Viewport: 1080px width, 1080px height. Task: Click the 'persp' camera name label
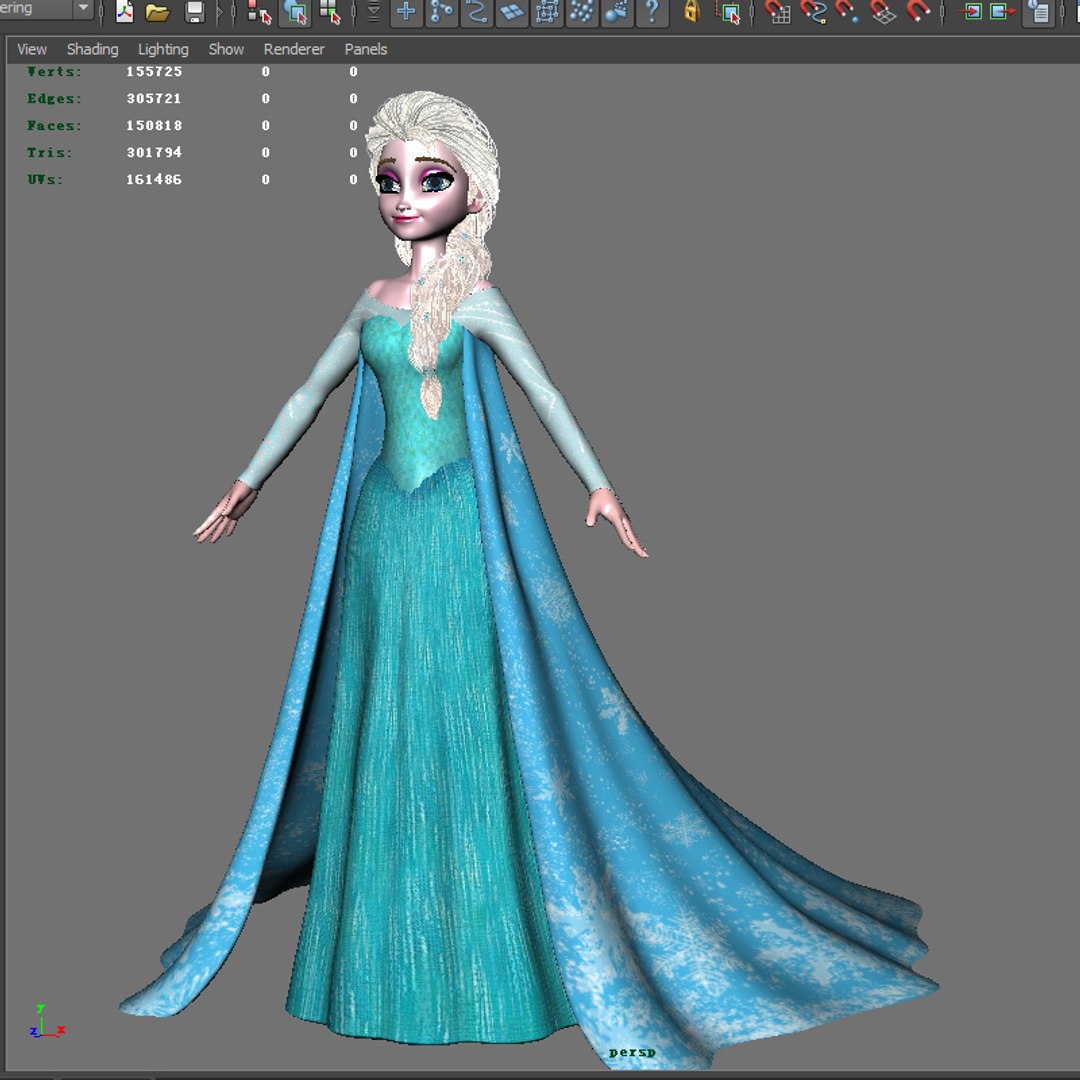tap(632, 1052)
